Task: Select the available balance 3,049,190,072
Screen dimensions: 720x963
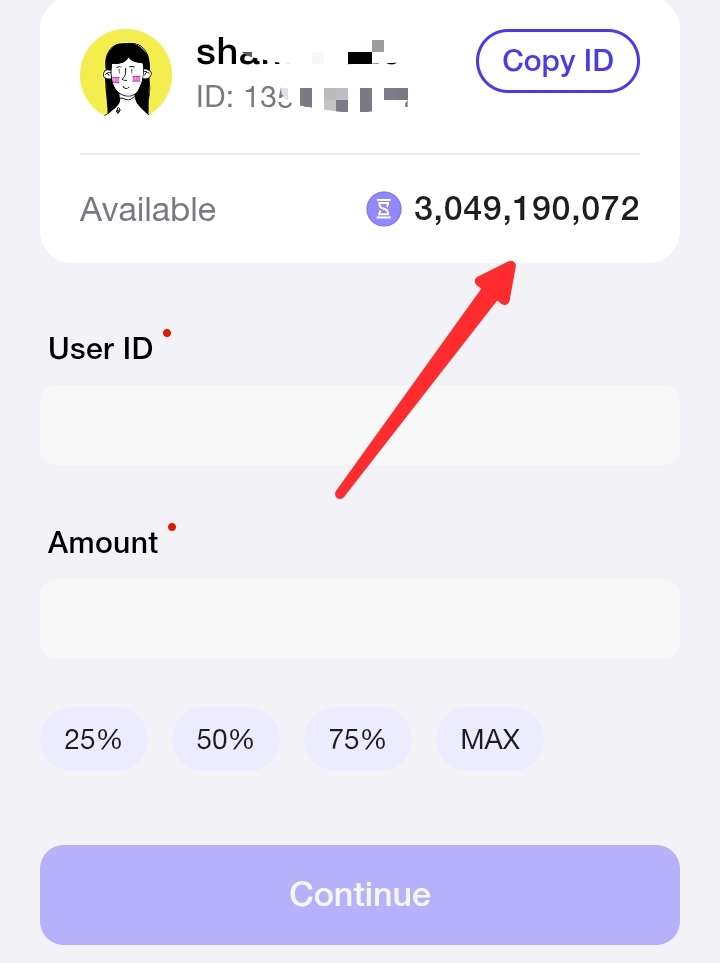Action: click(x=526, y=209)
